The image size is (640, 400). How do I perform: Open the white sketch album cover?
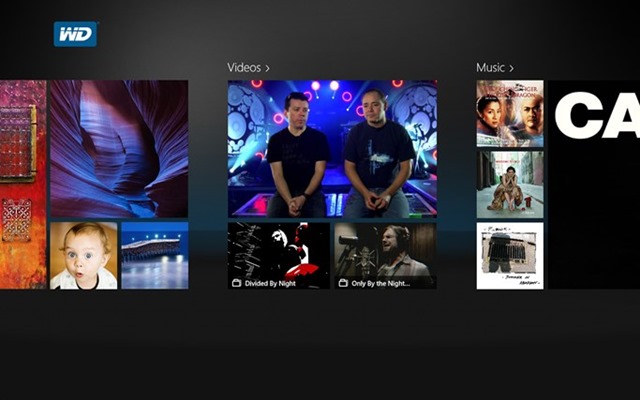click(x=509, y=256)
